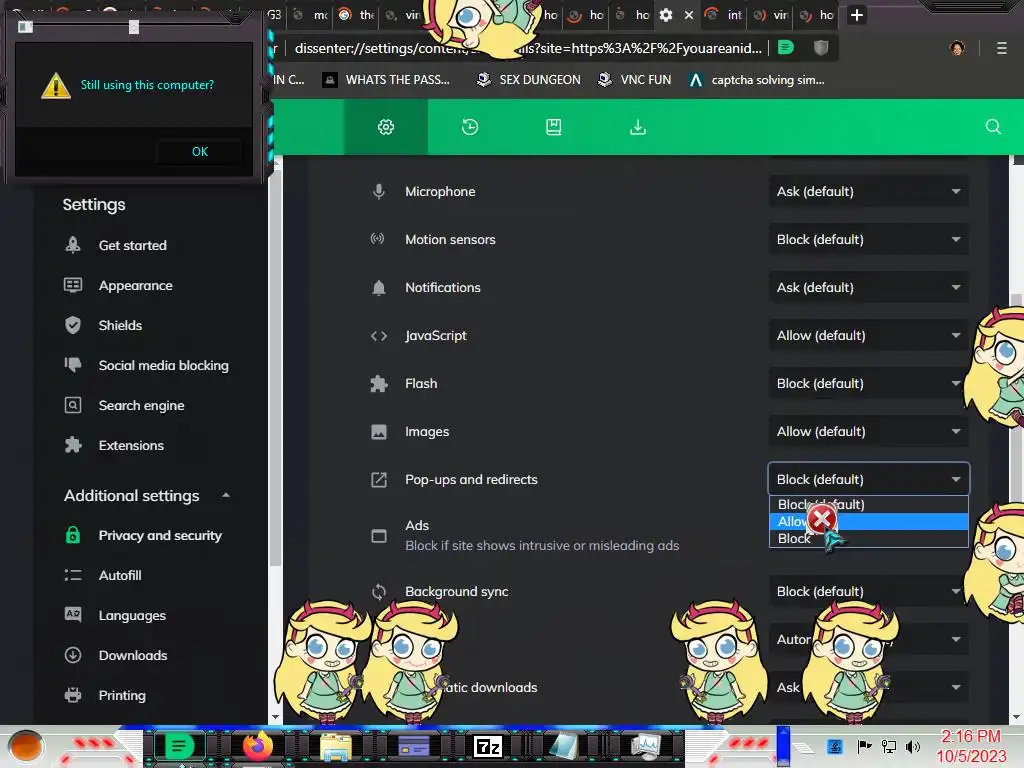Click the green Privacy lock icon
The height and width of the screenshot is (768, 1024).
(73, 535)
